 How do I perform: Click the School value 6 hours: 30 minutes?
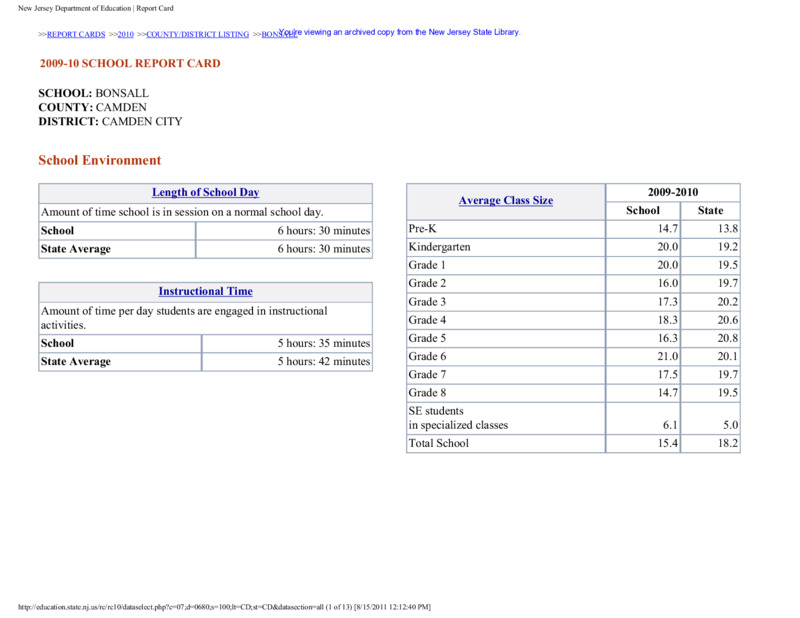pos(324,231)
